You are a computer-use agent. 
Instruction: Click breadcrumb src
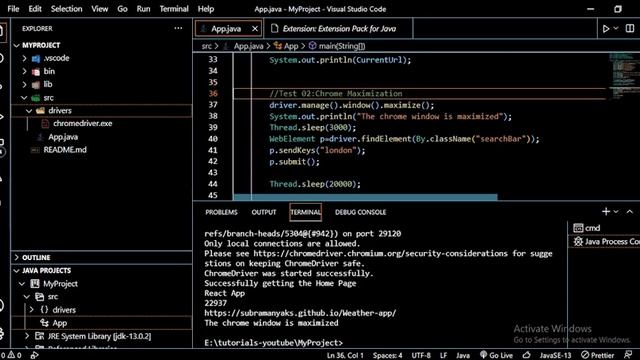tap(207, 46)
